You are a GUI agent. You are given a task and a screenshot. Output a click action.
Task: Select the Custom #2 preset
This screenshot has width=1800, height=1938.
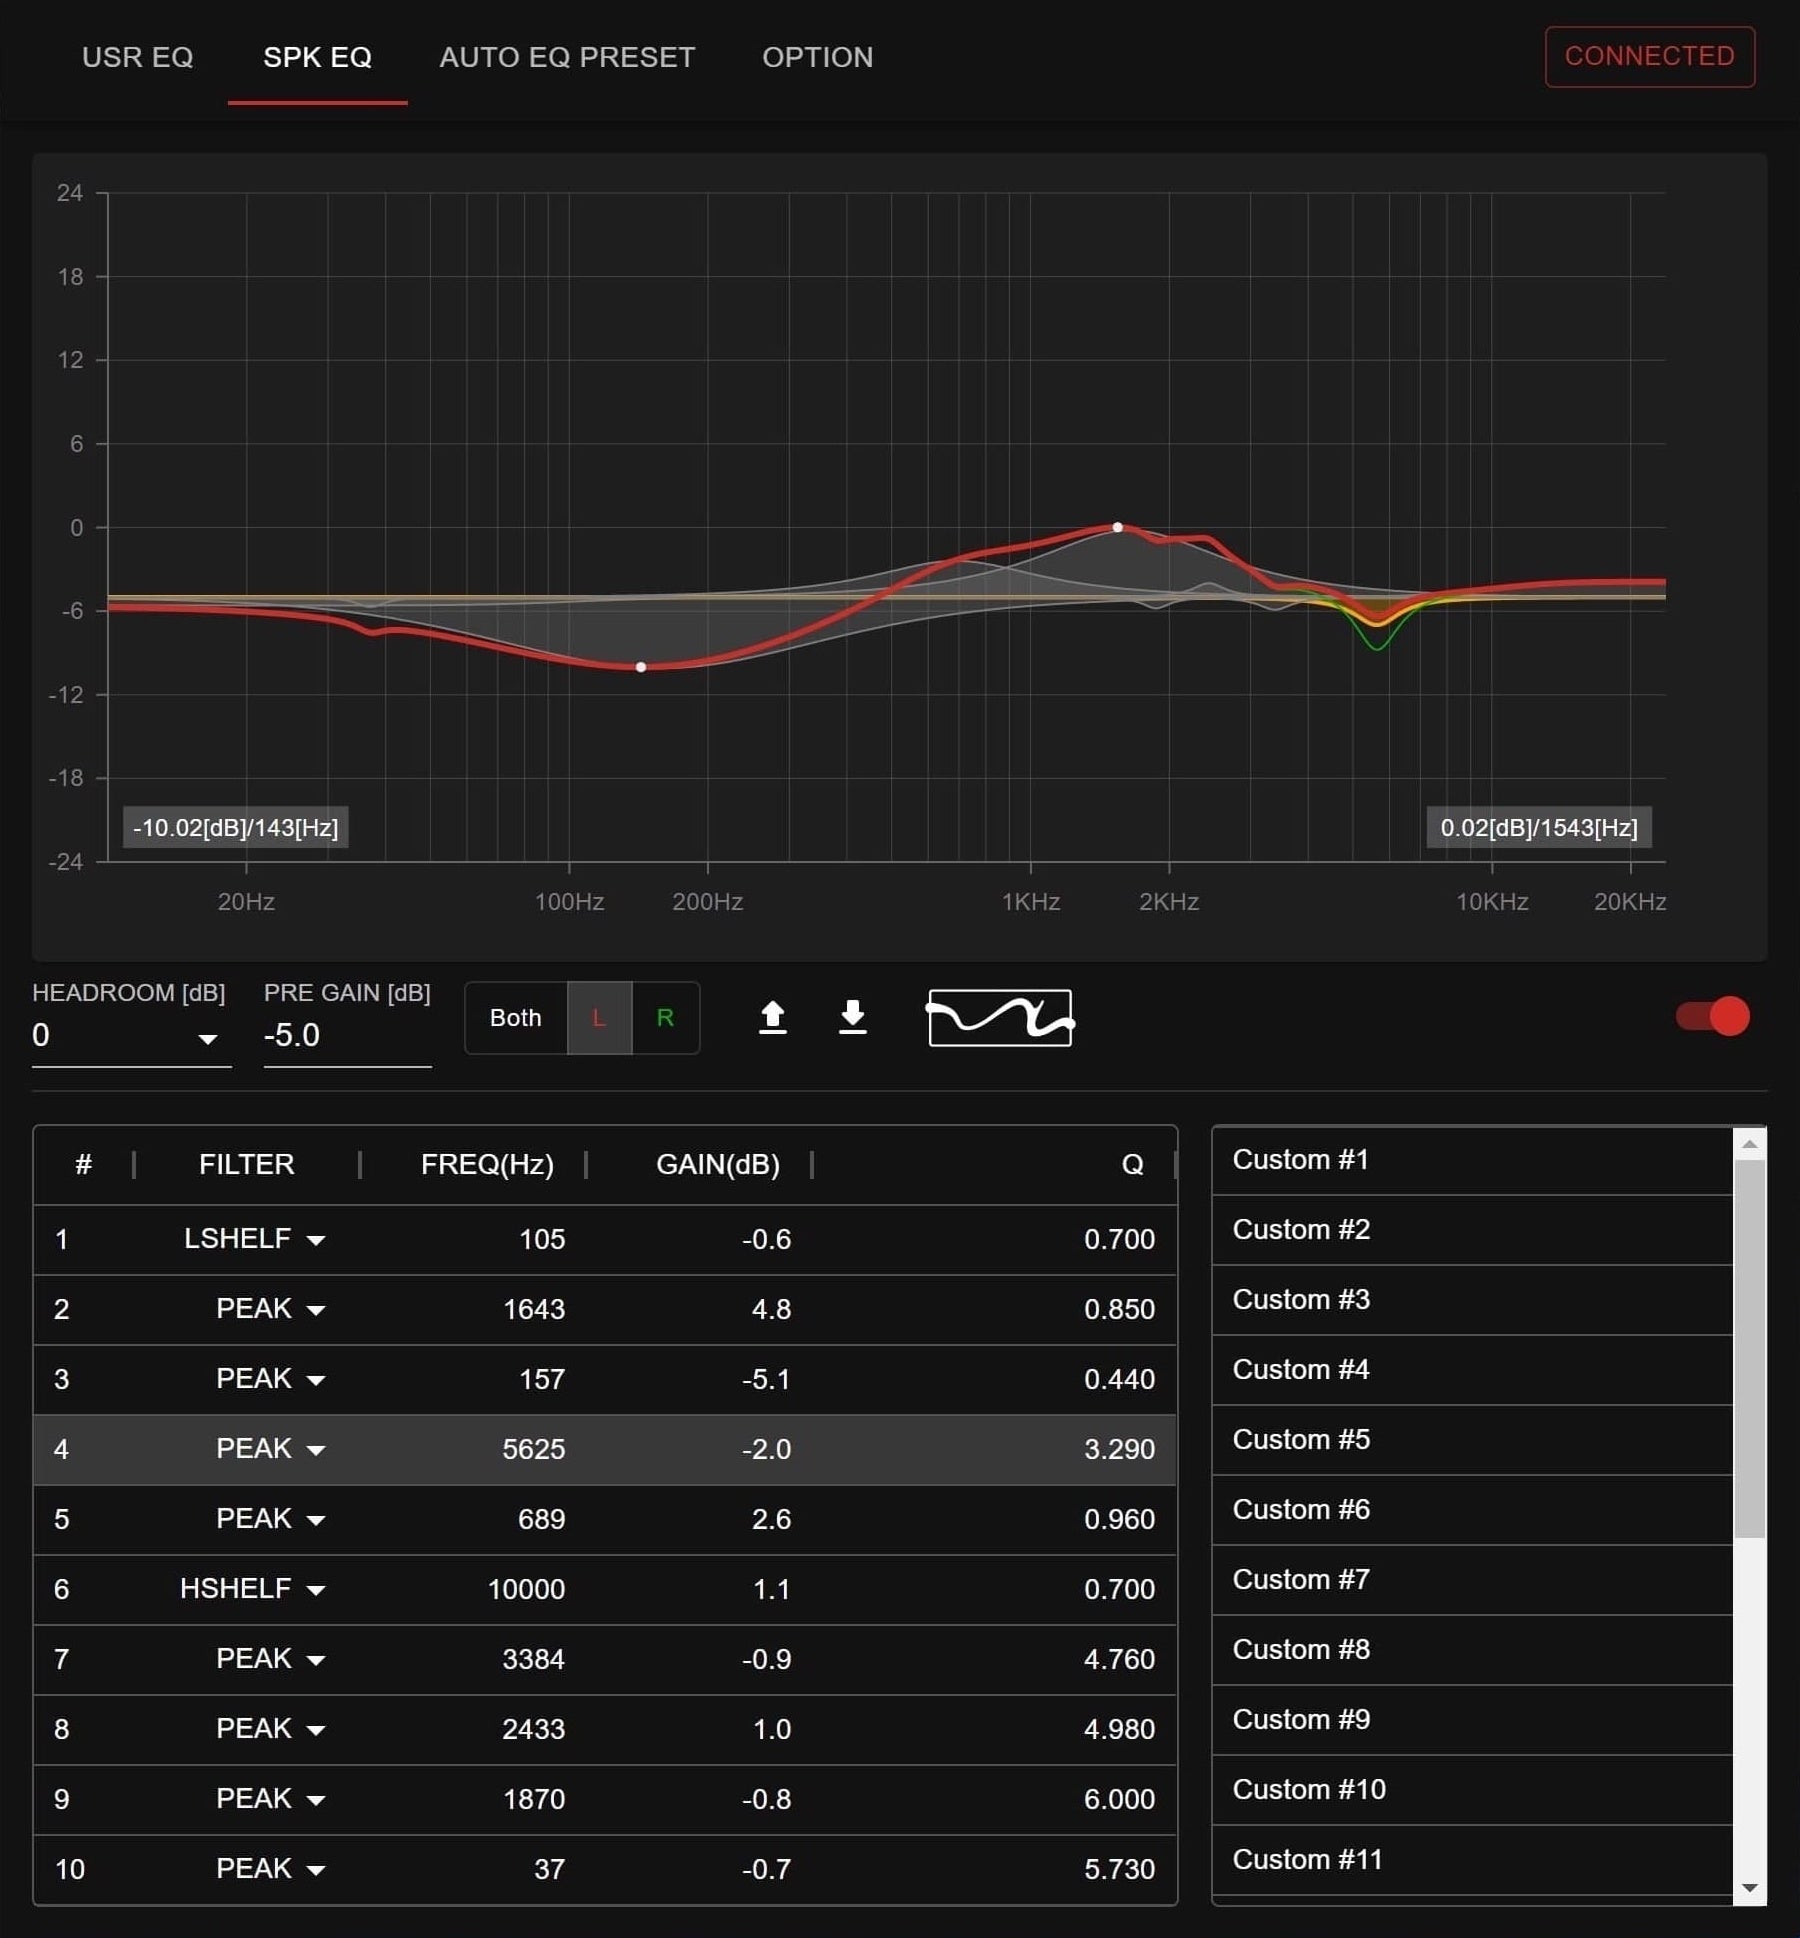[1472, 1230]
